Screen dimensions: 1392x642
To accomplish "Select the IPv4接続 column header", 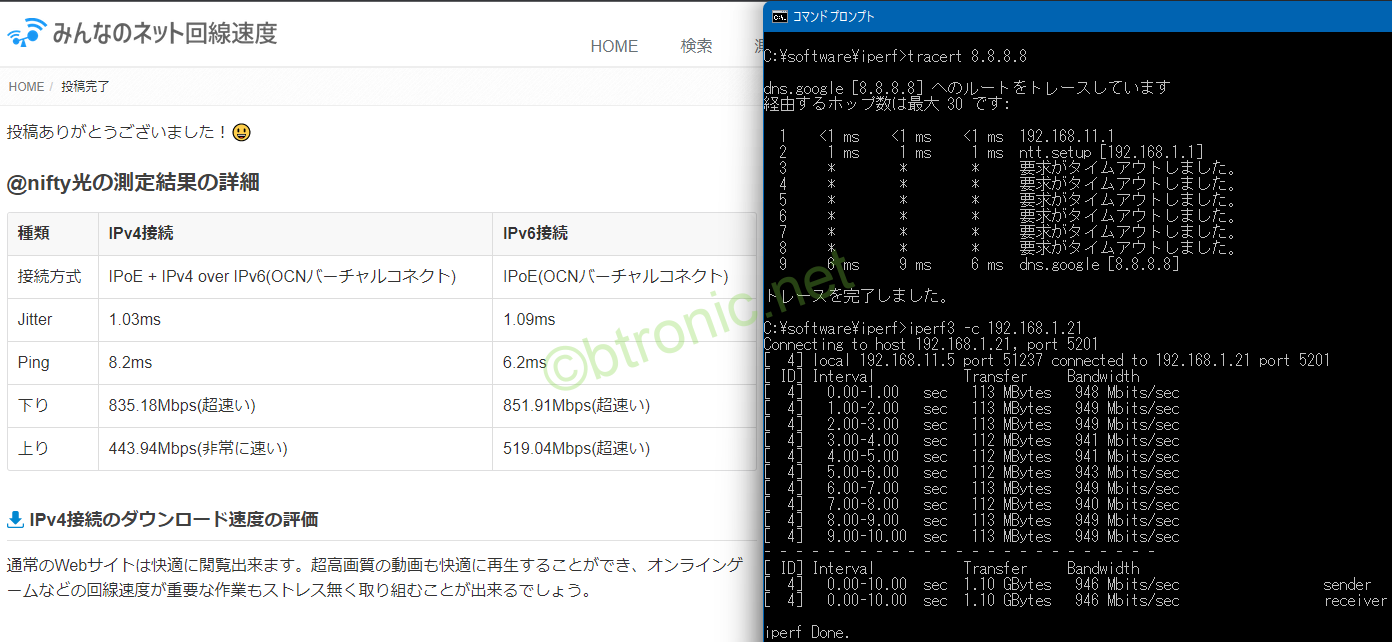I will click(296, 234).
